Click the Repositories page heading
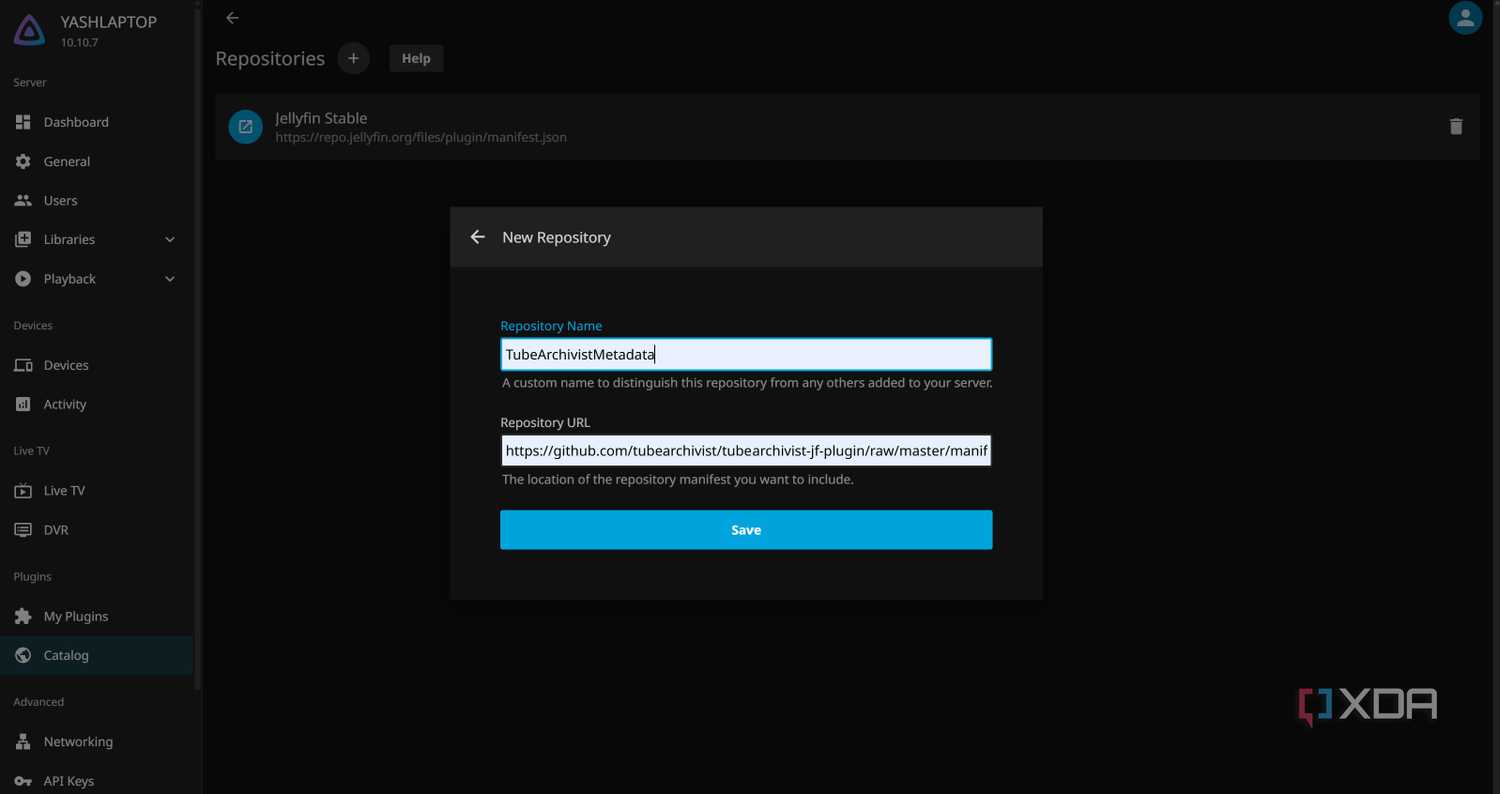 270,58
